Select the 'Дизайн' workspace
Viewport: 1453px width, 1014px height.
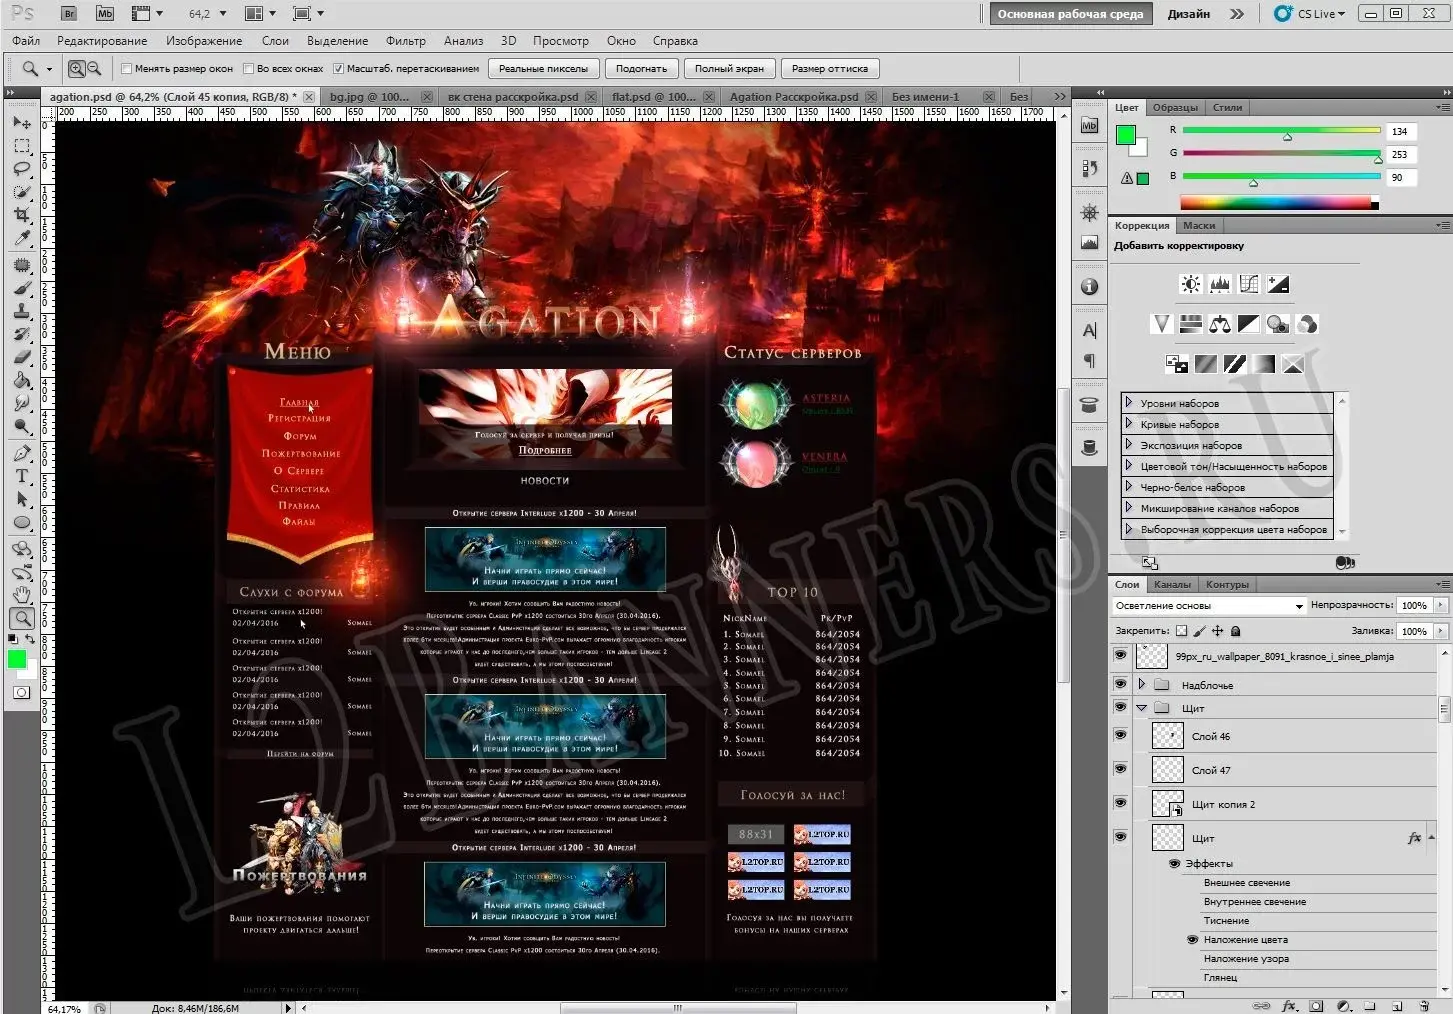1188,14
